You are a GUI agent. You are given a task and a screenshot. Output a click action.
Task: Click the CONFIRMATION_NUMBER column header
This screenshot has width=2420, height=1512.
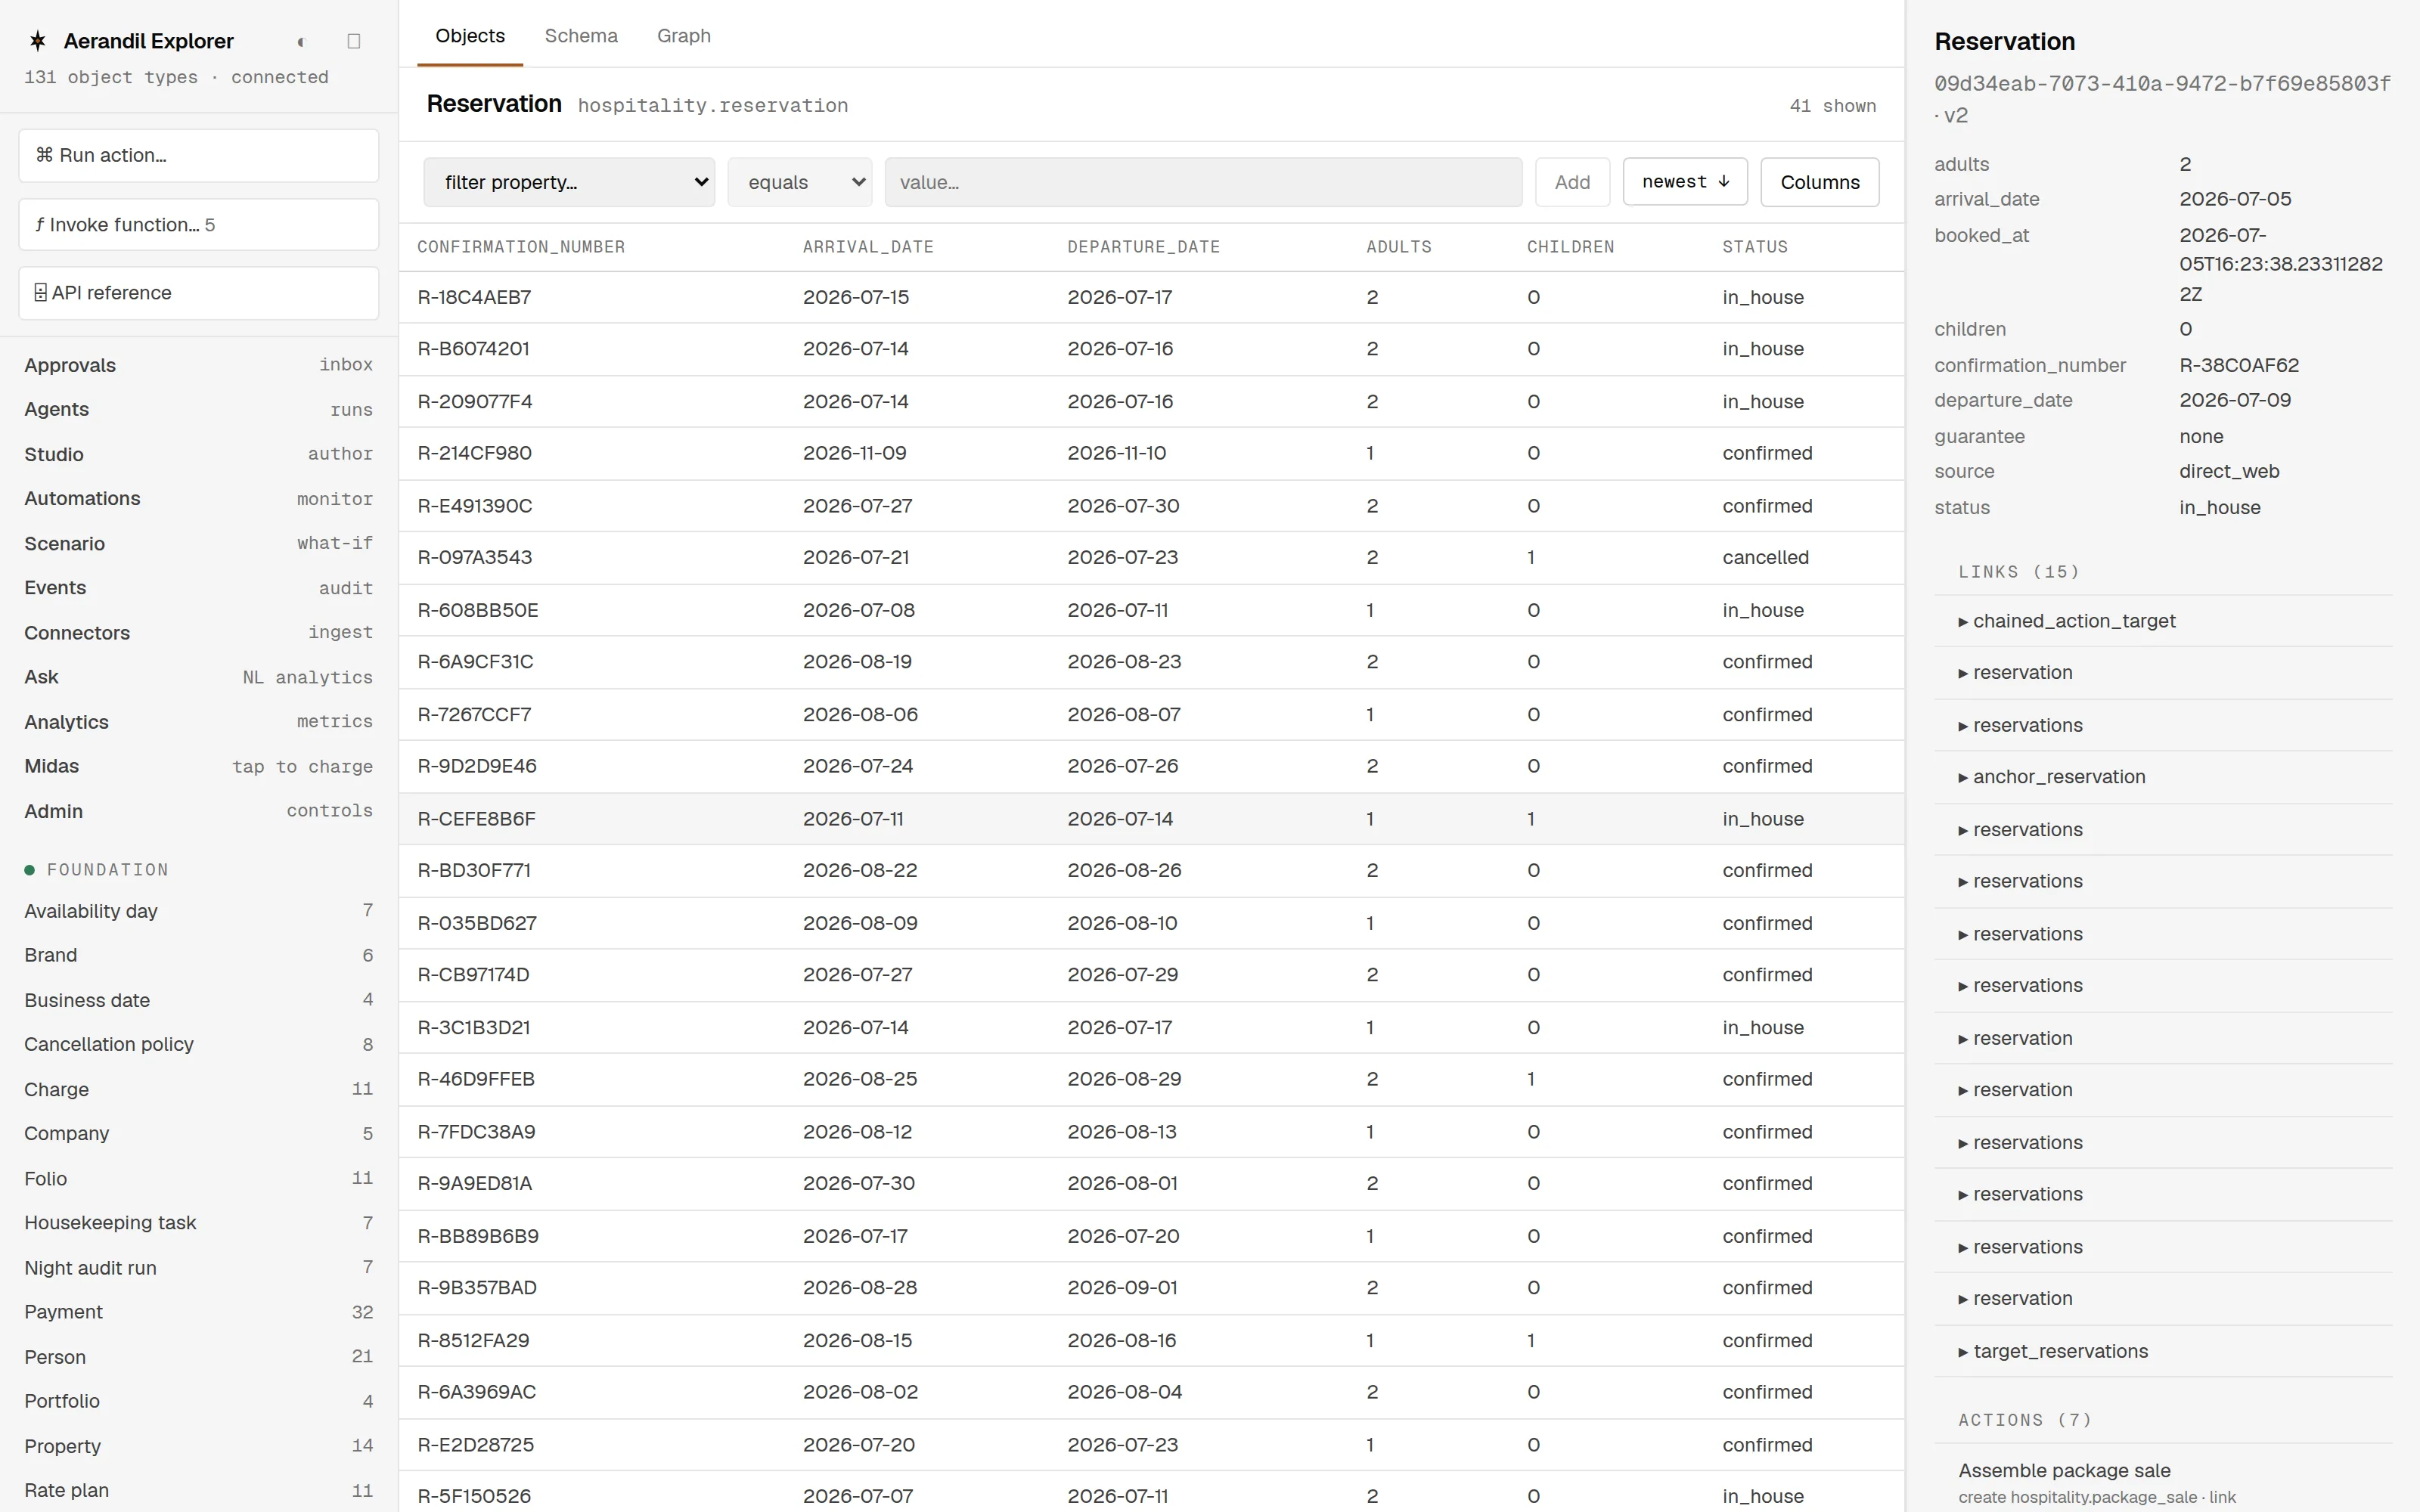point(521,247)
